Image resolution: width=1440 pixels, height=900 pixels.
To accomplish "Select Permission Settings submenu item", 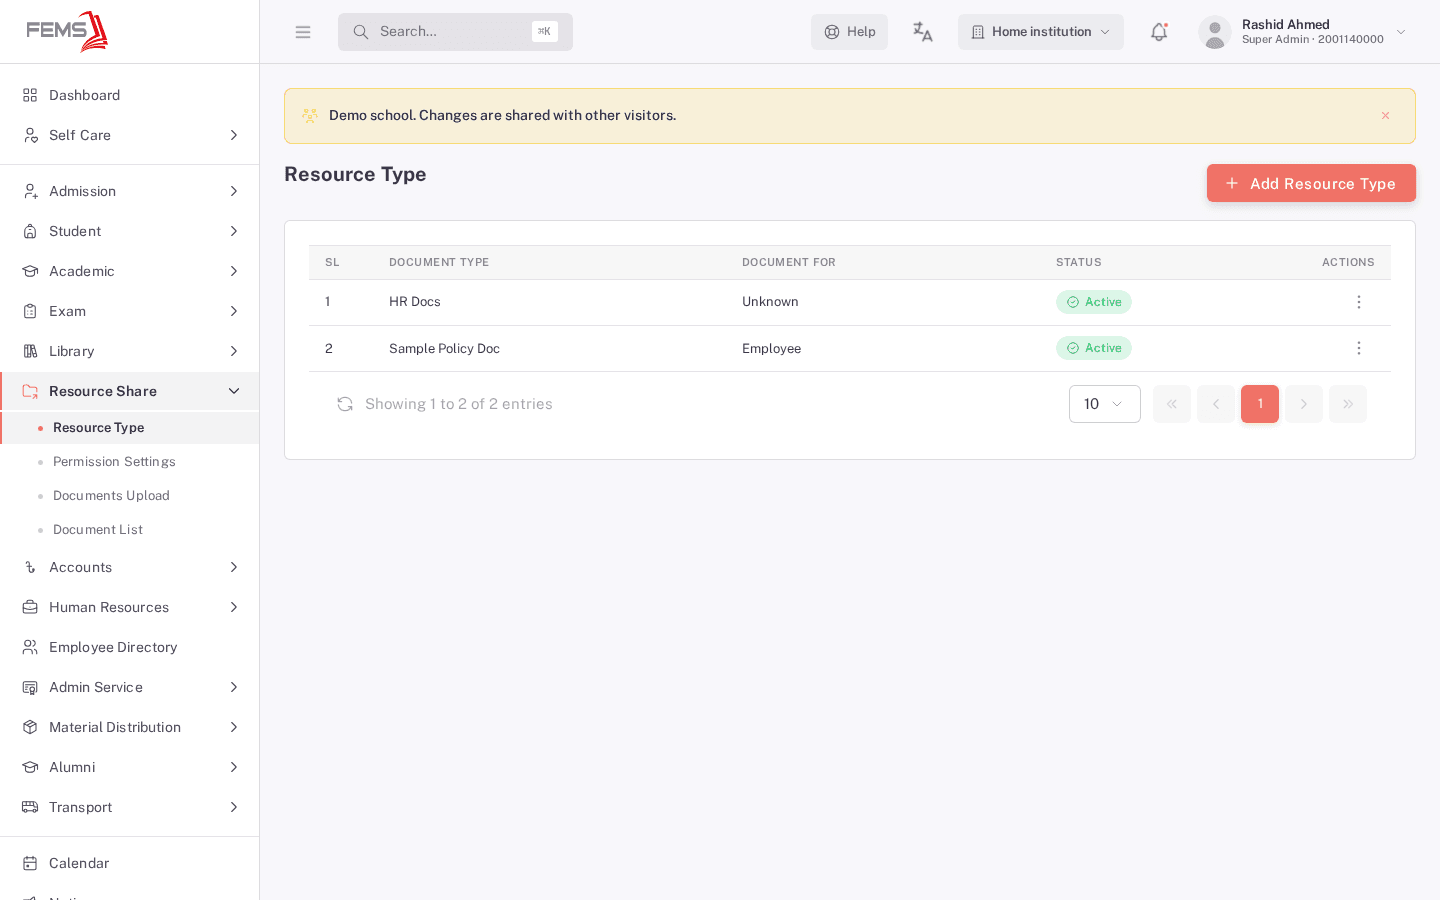I will pyautogui.click(x=130, y=461).
